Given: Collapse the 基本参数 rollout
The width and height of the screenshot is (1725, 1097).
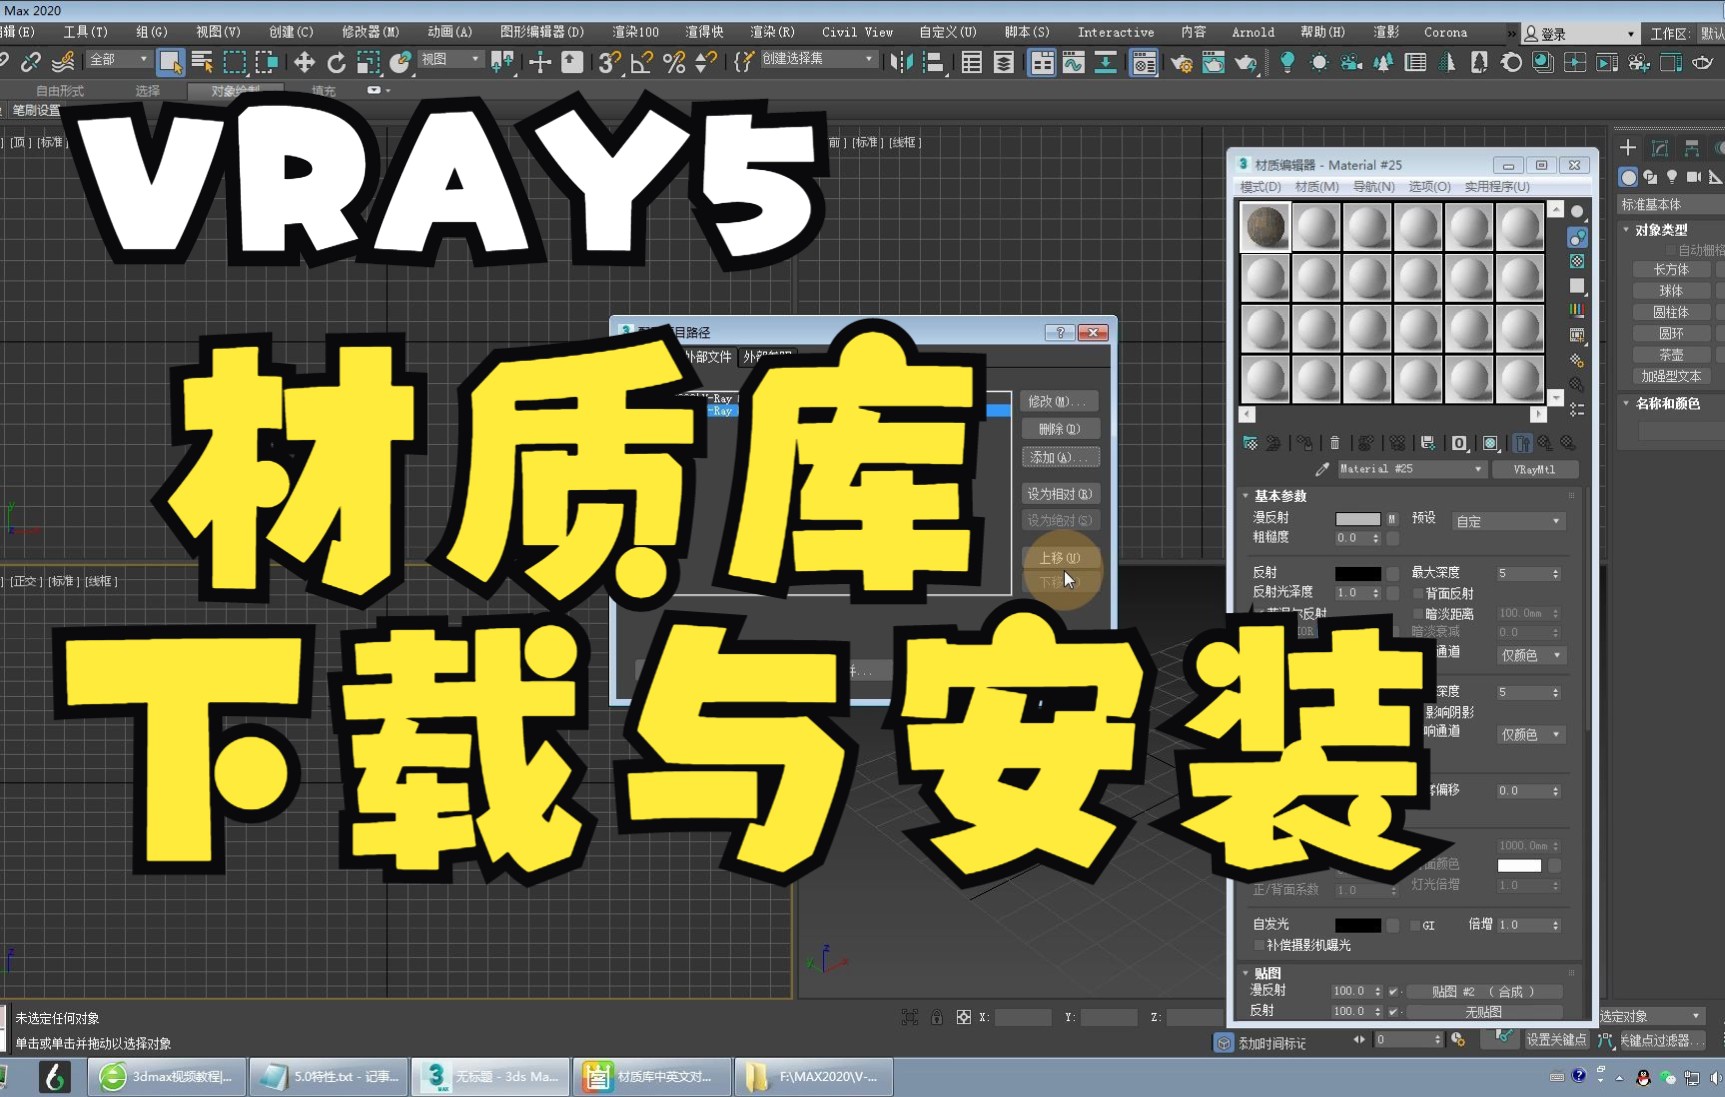Looking at the screenshot, I should [x=1279, y=495].
